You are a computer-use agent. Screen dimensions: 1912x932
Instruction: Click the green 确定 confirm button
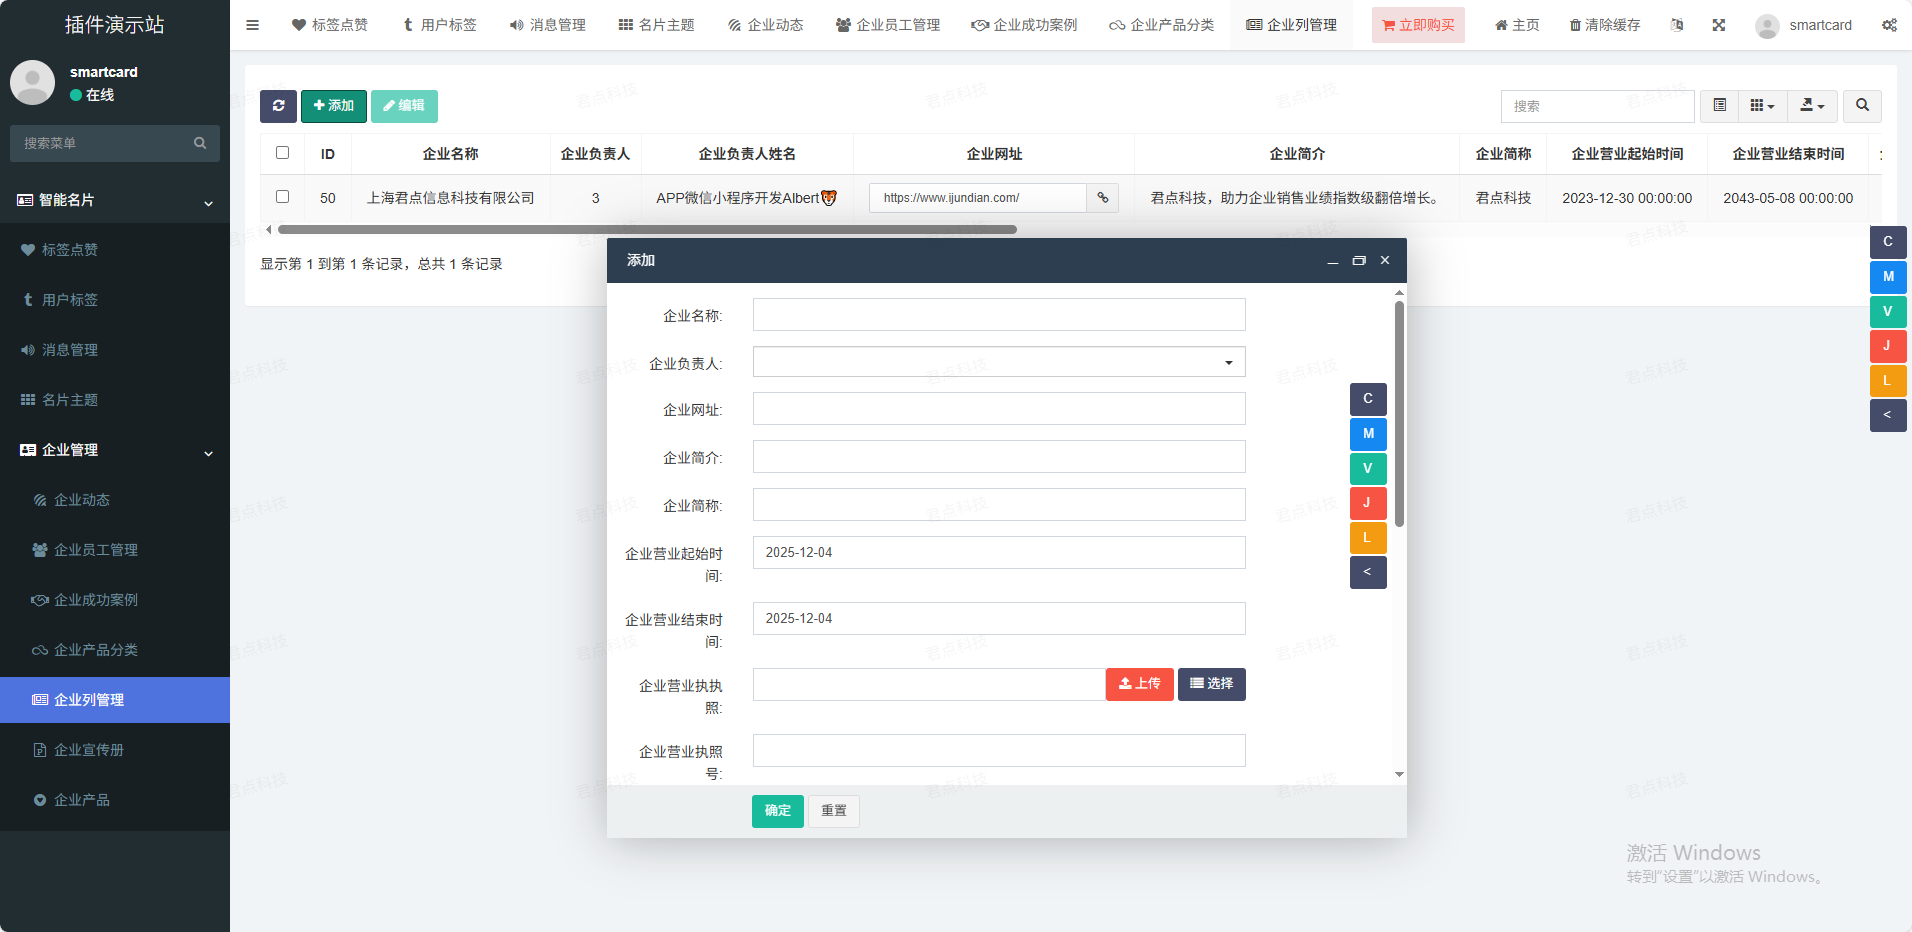[x=777, y=811]
